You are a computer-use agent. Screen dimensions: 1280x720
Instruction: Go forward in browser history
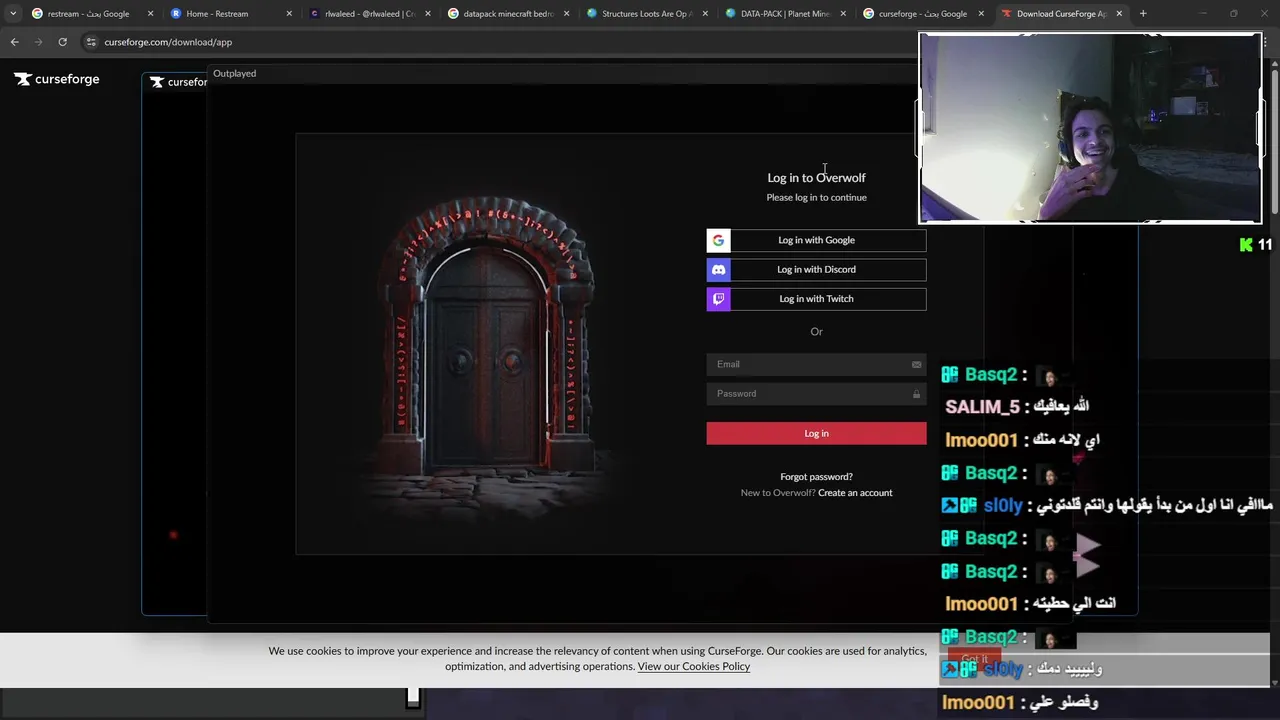[x=38, y=42]
